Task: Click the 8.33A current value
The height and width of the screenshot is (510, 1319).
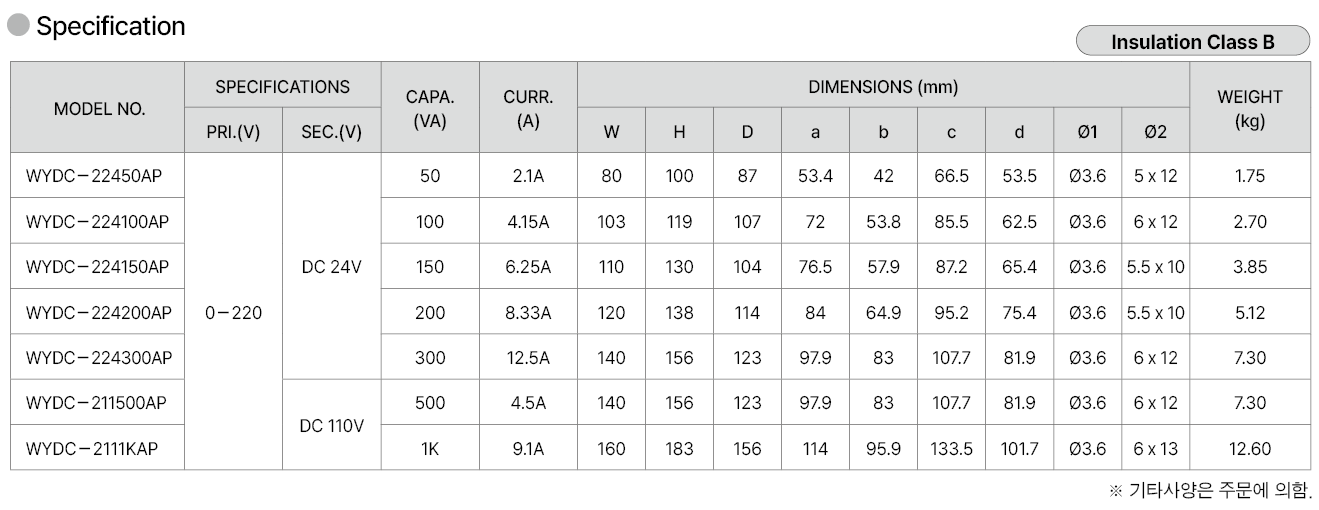Action: click(528, 313)
